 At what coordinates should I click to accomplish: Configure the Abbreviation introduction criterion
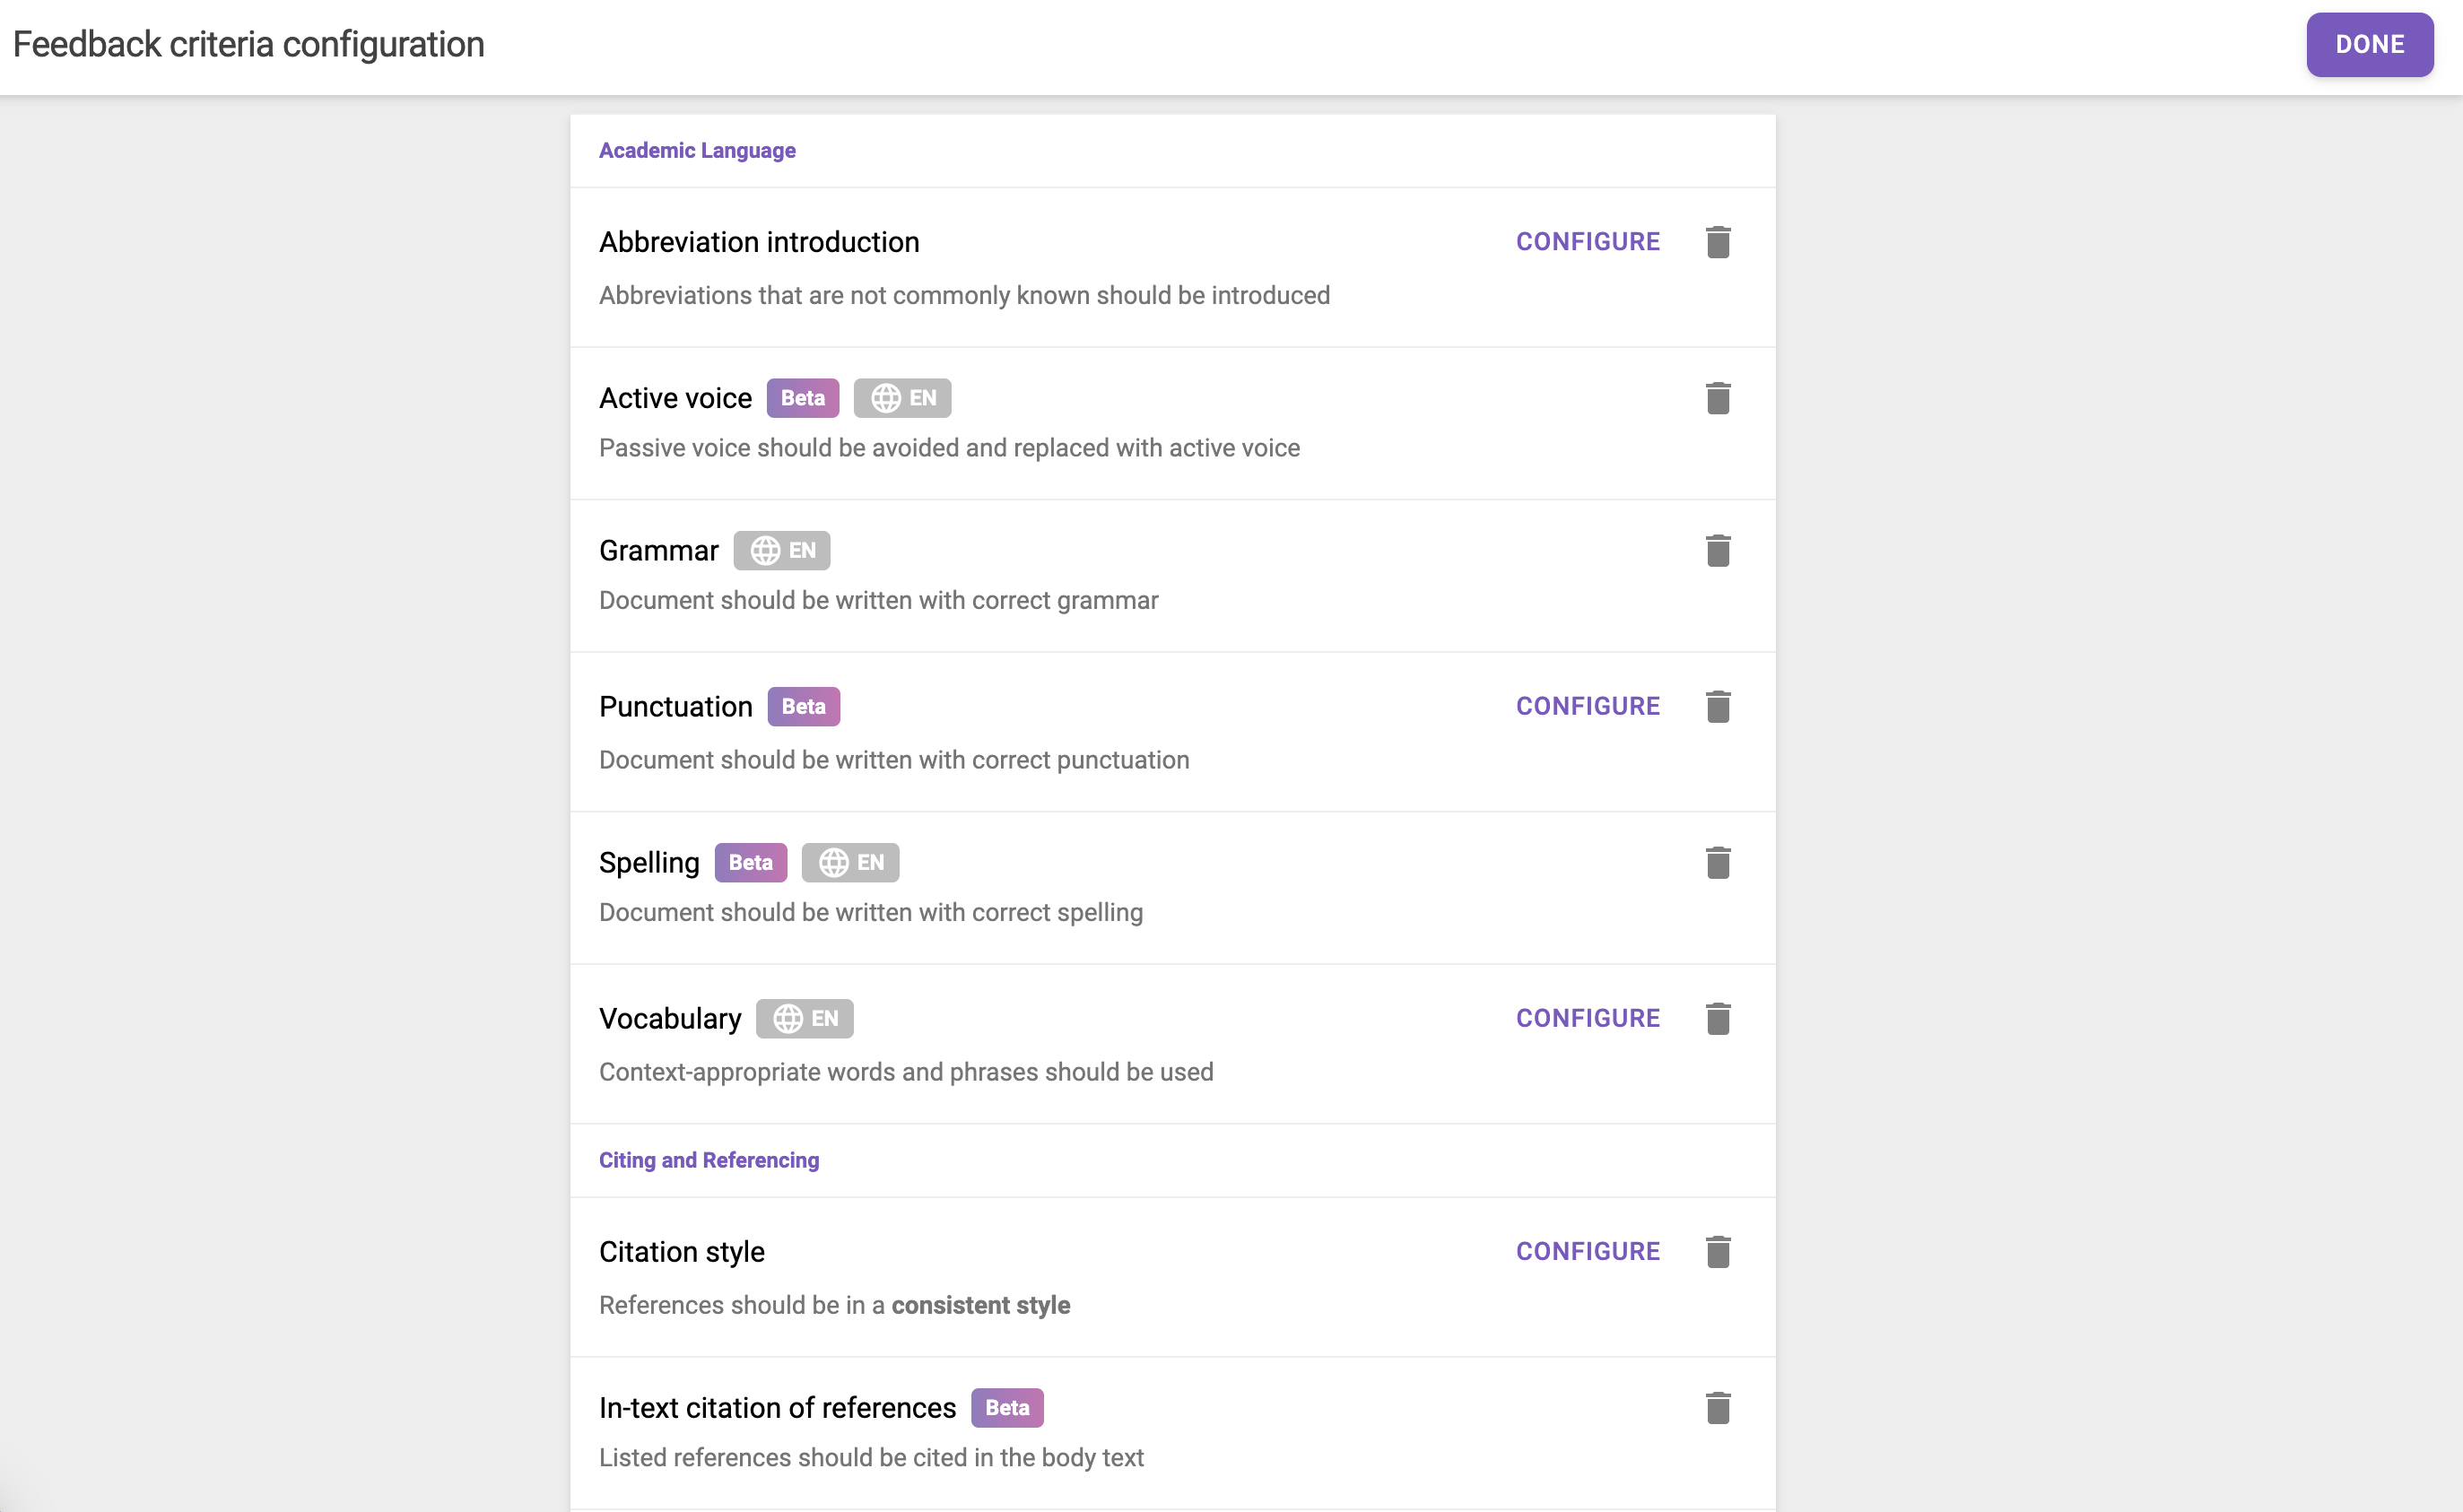click(1587, 242)
